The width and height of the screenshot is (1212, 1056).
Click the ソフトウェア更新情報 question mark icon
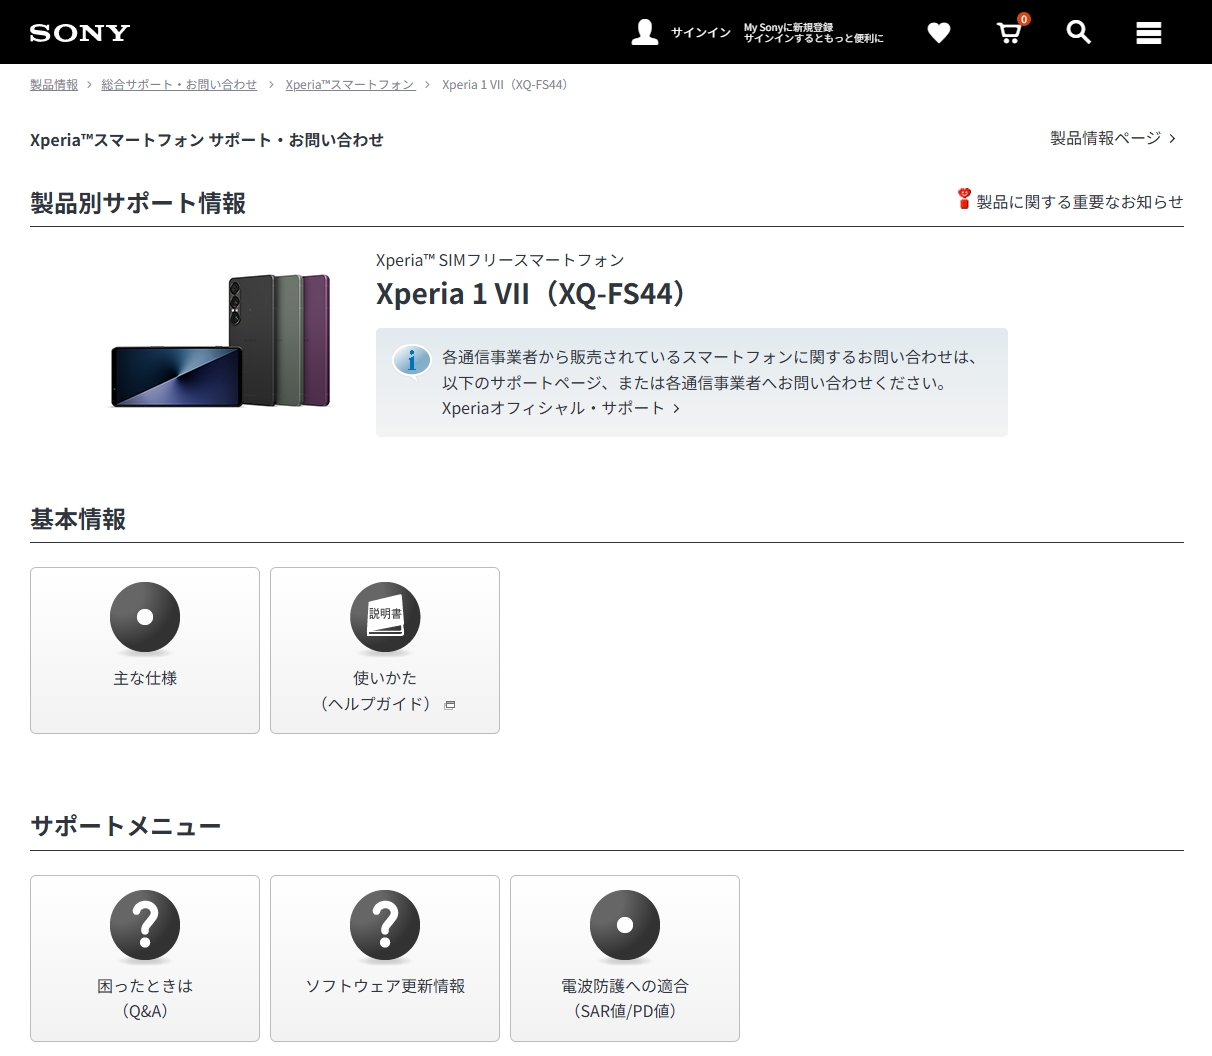coord(385,925)
